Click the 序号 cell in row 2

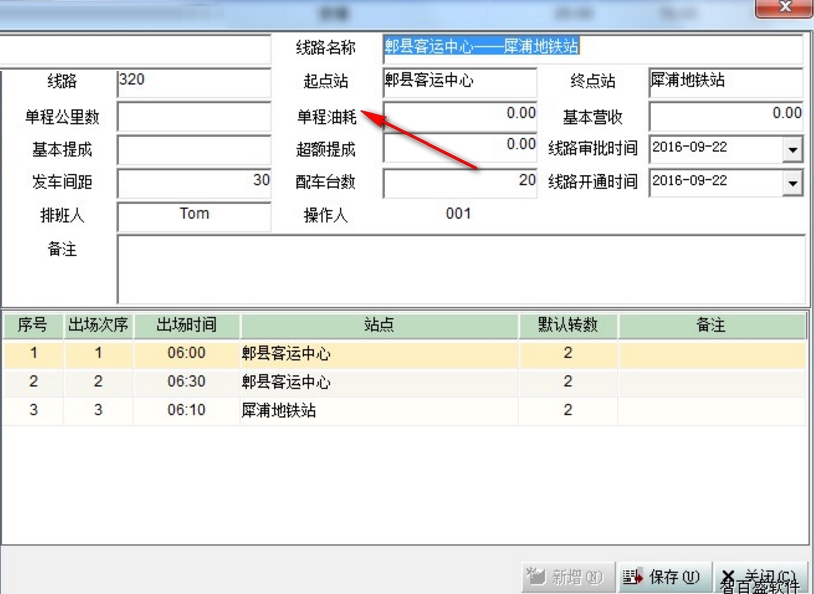coord(33,382)
